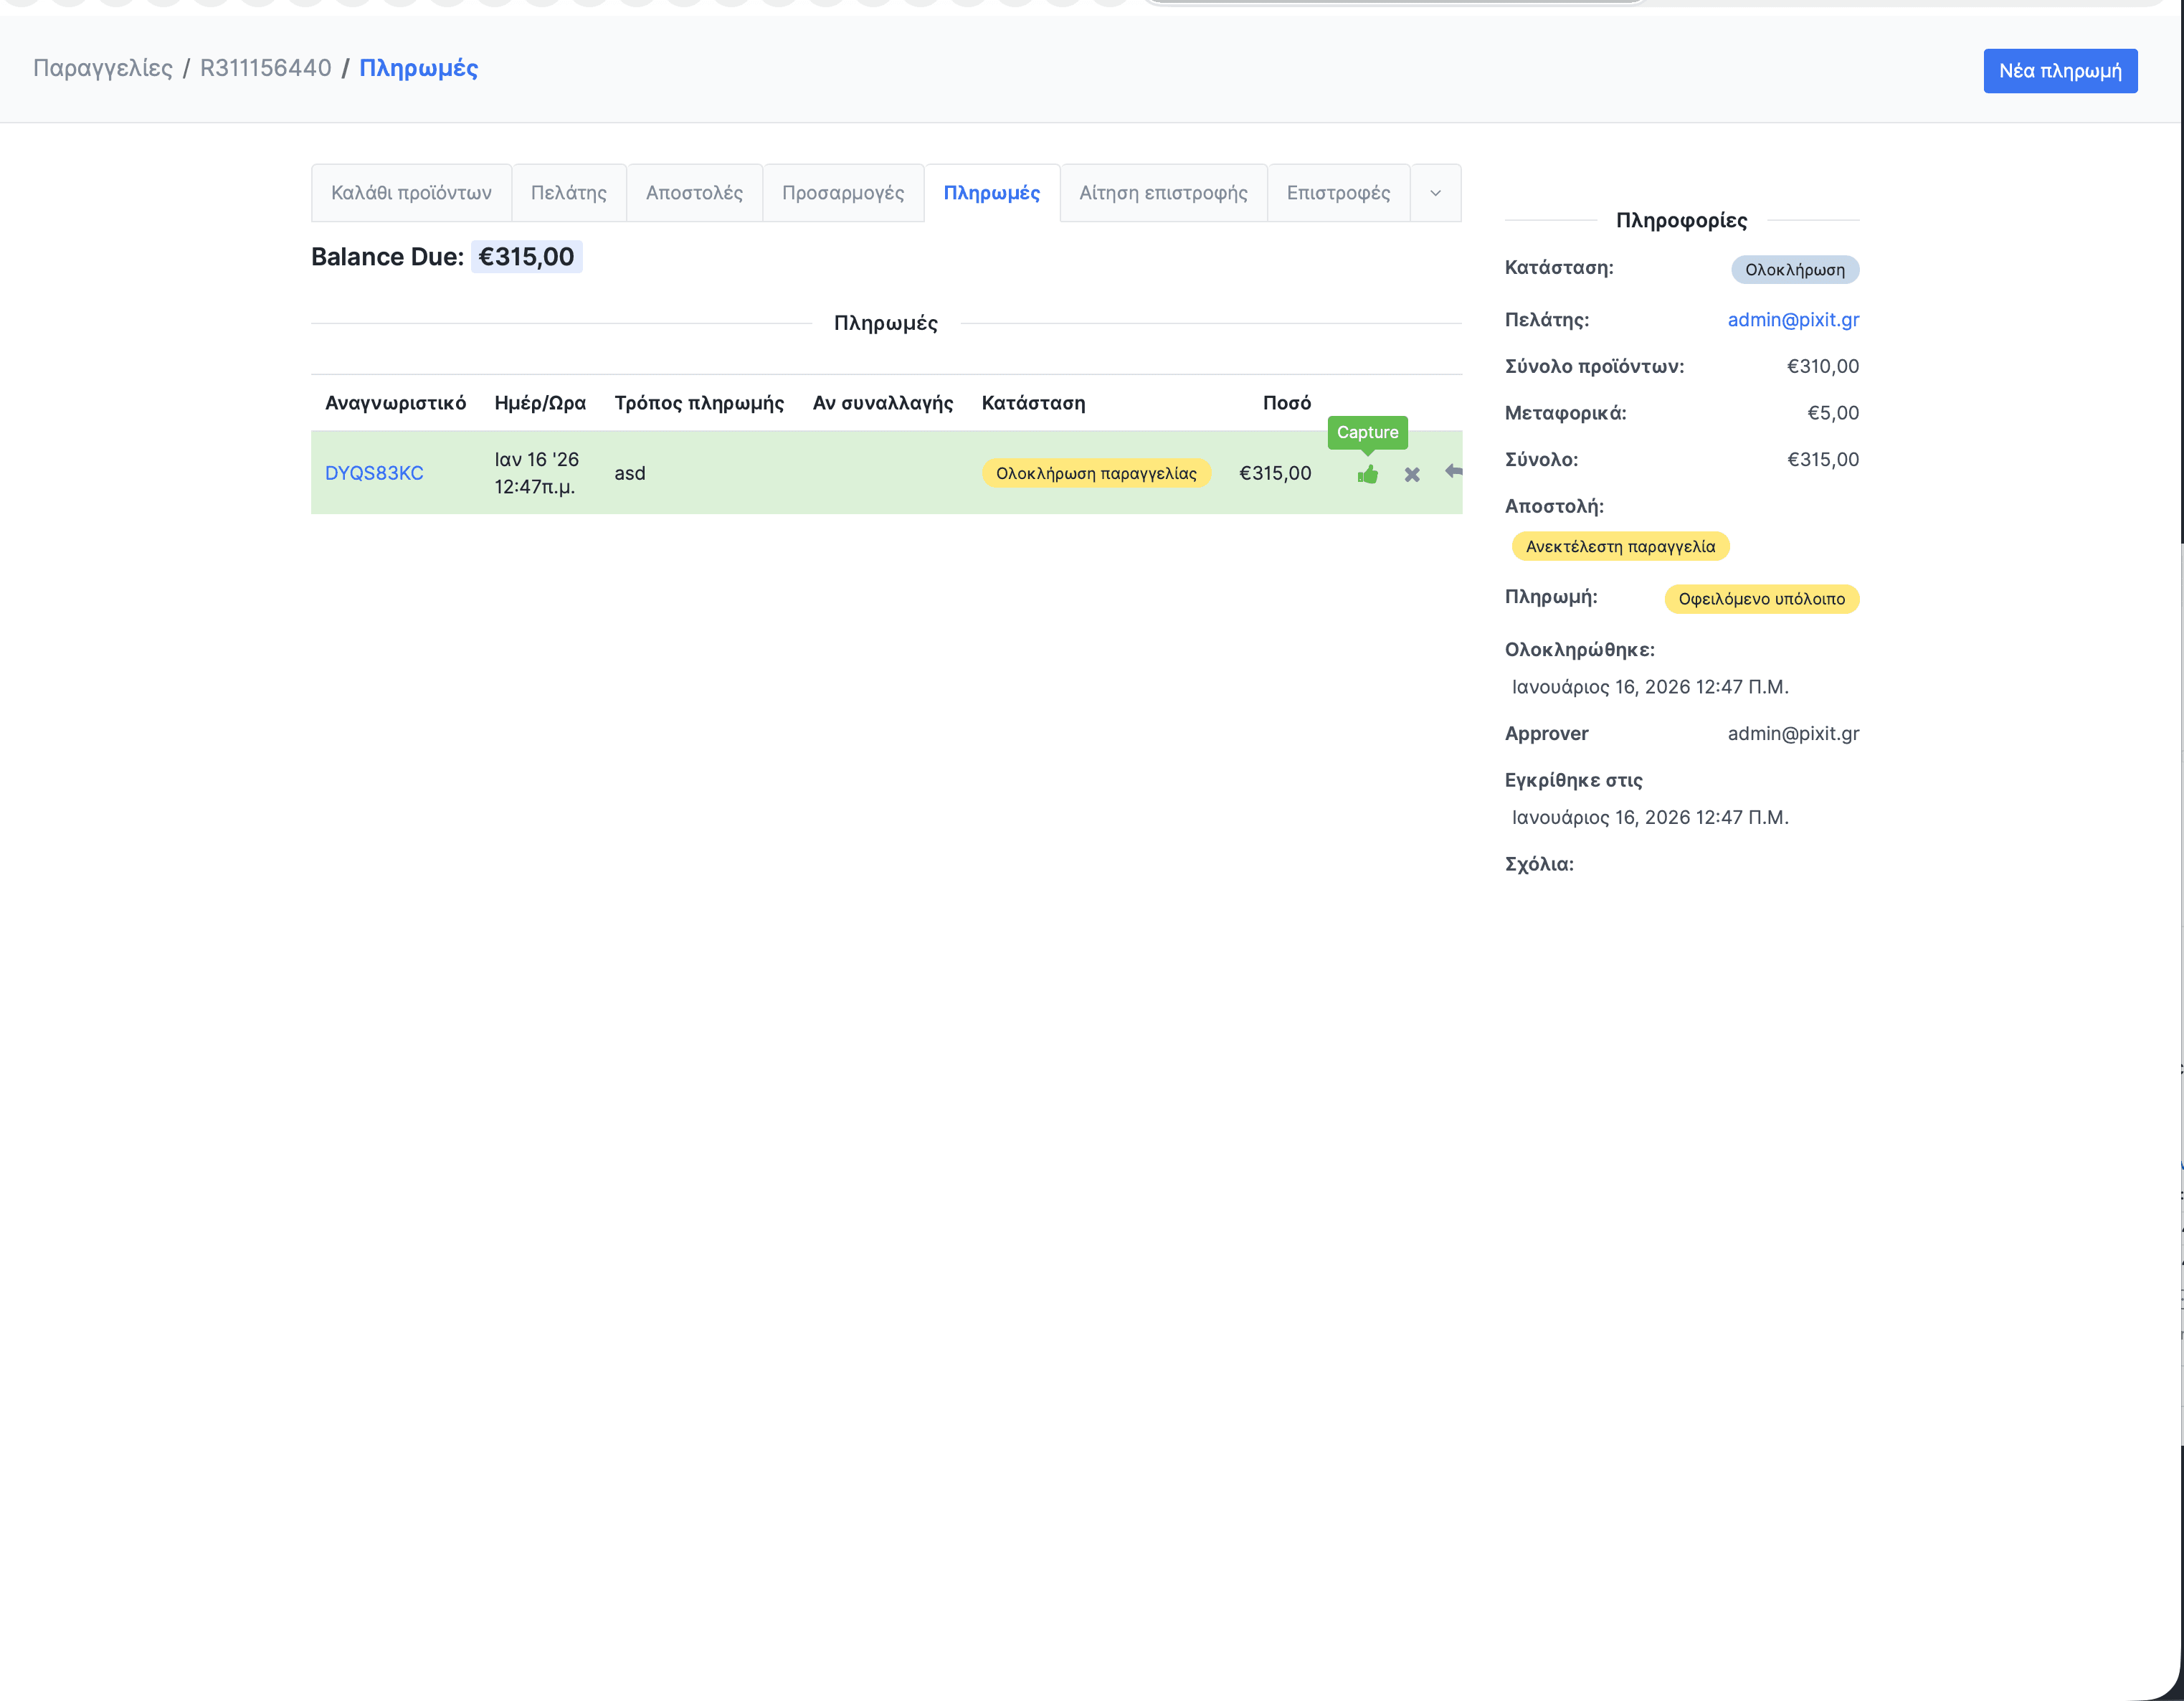The width and height of the screenshot is (2184, 1701).
Task: Click the Οφειλόμενο υπόλοιπο payment badge
Action: tap(1760, 599)
